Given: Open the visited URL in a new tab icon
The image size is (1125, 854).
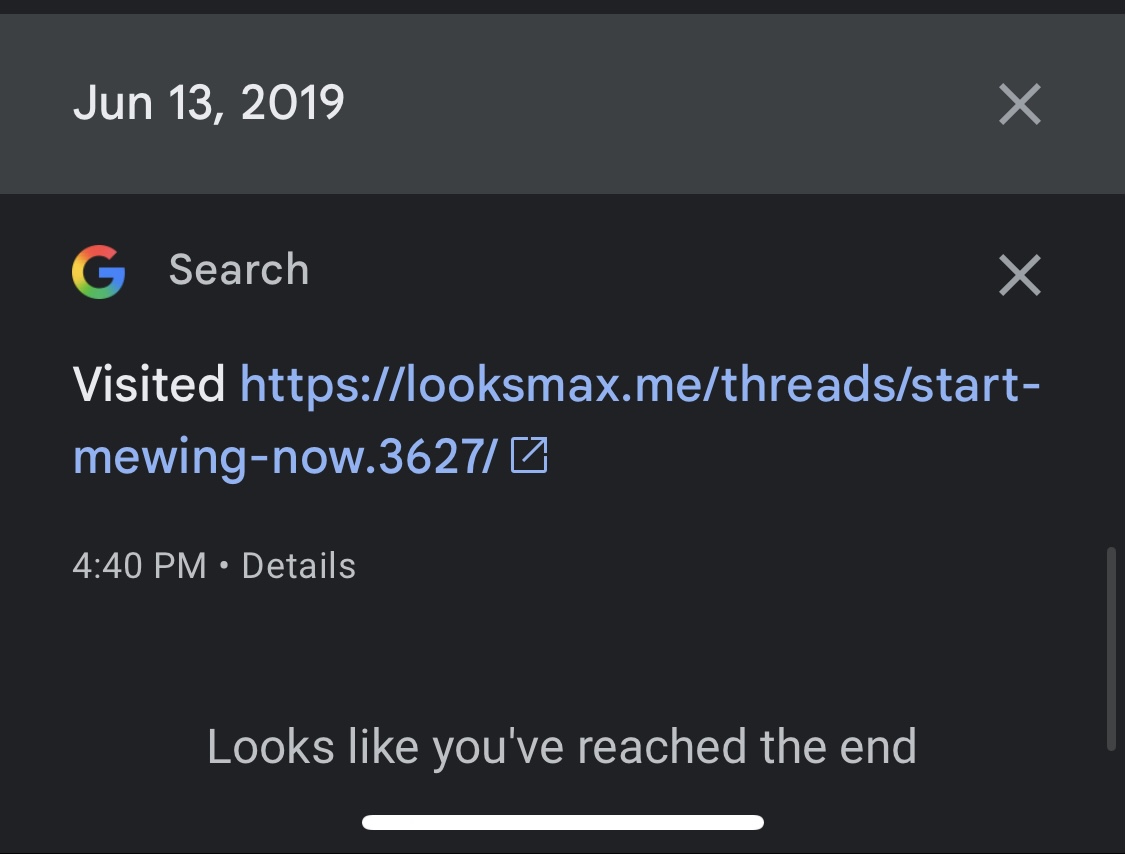Looking at the screenshot, I should (x=529, y=457).
